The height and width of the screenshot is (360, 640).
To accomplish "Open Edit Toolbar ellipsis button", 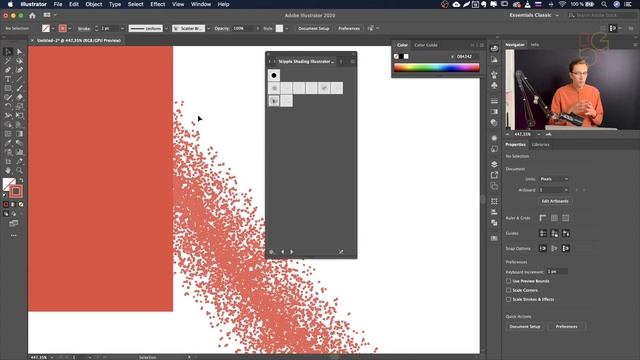I will (x=13, y=236).
